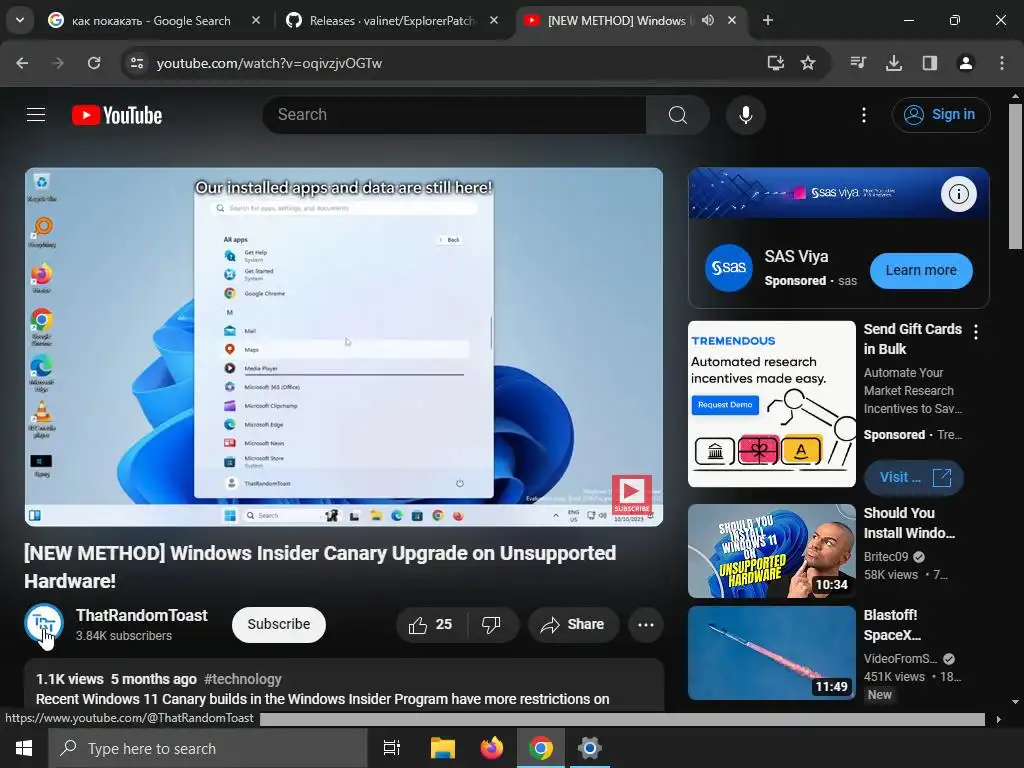
Task: Click Visit on the gift cards ad
Action: pyautogui.click(x=914, y=477)
